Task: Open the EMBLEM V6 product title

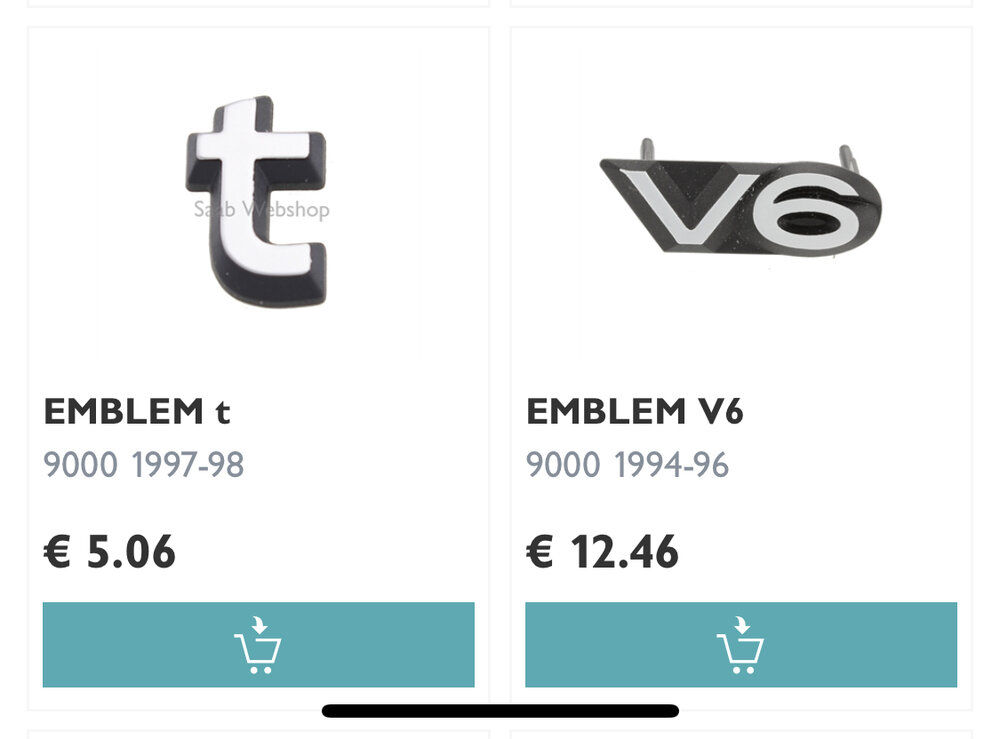Action: (x=635, y=411)
